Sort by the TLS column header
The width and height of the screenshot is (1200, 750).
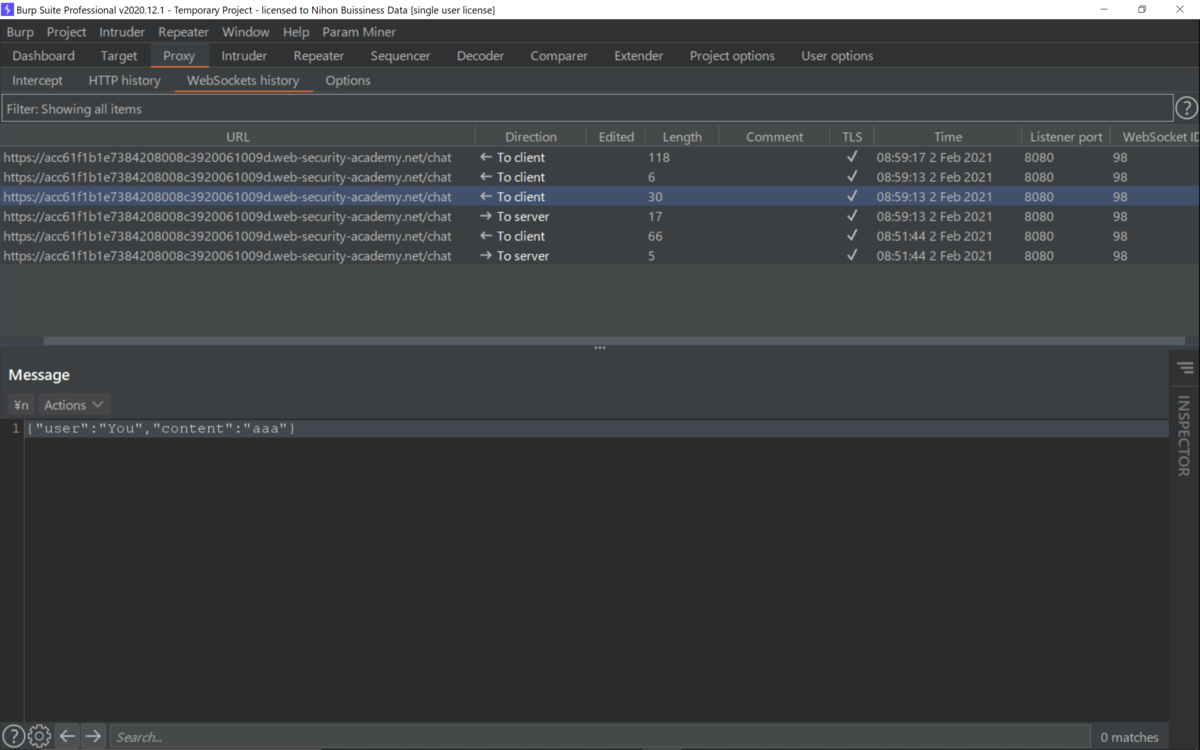pyautogui.click(x=852, y=137)
